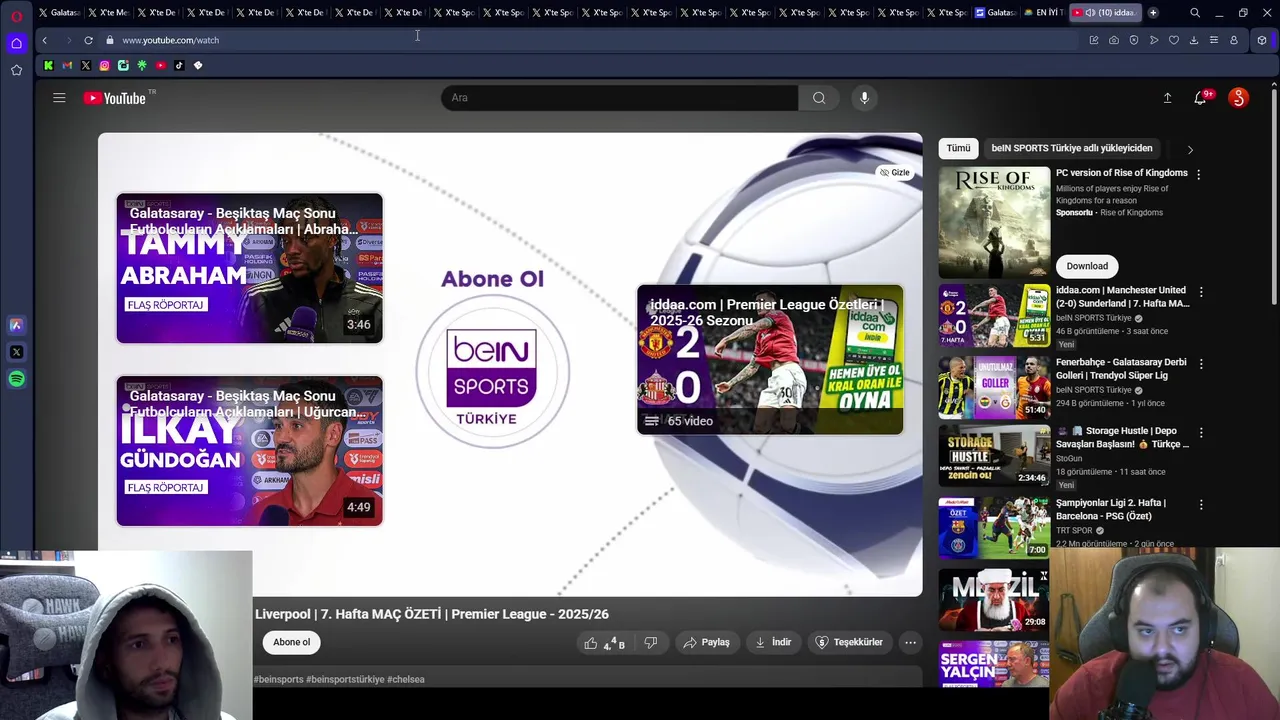Open the YouTube hamburger guide menu
This screenshot has height=720, width=1280.
pos(59,98)
